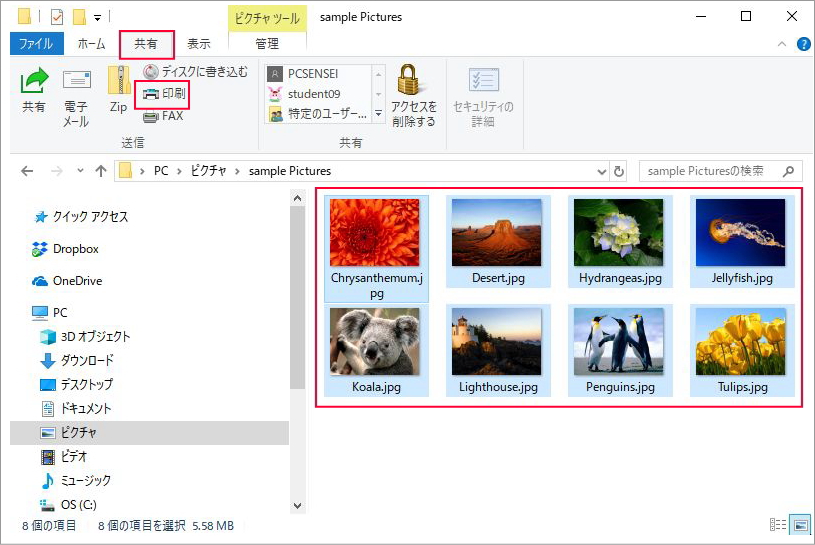815x545 pixels.
Task: Switch to large icons view in status bar
Action: pyautogui.click(x=800, y=525)
